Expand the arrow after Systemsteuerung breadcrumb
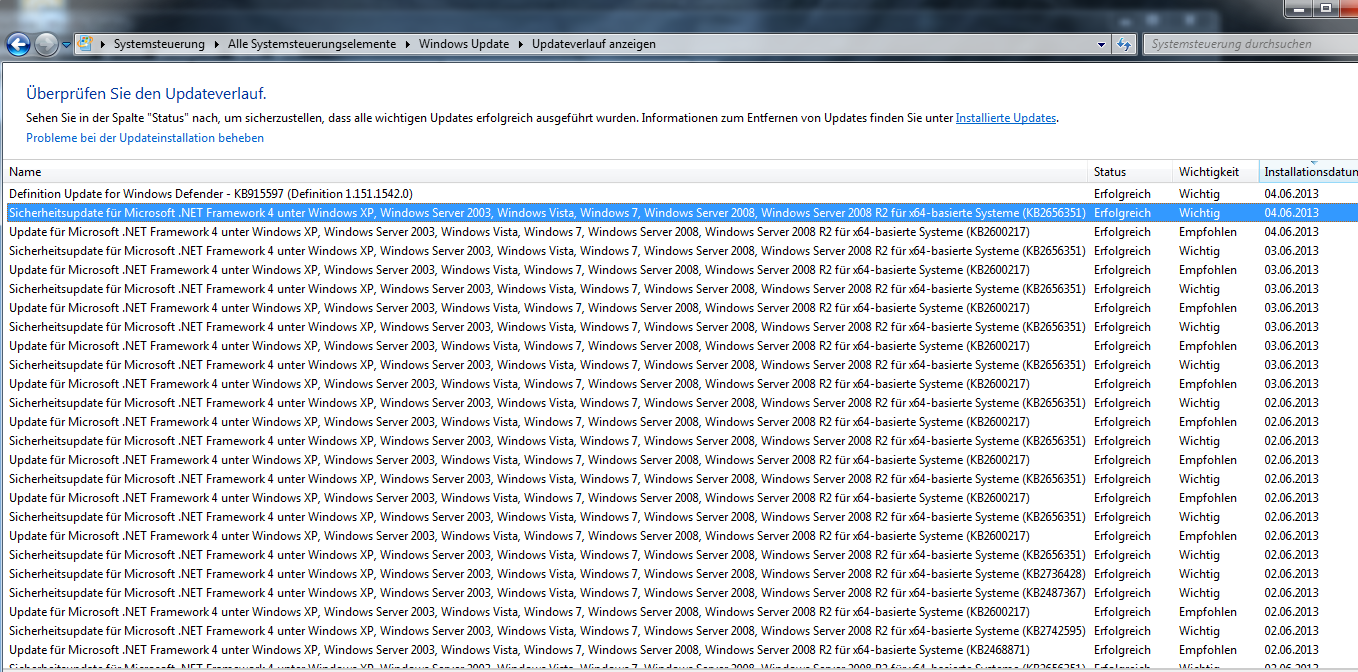The image size is (1358, 672). click(x=215, y=44)
